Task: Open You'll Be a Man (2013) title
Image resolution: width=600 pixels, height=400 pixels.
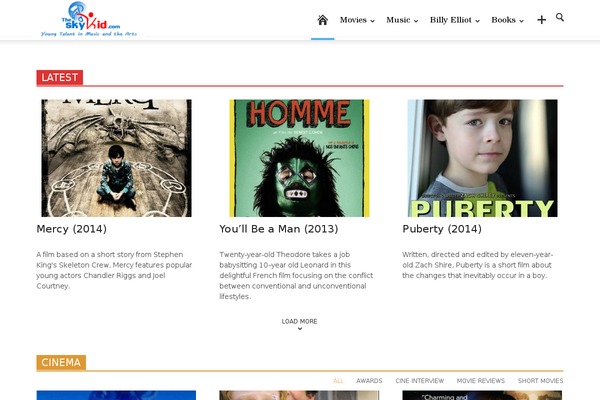Action: (279, 229)
